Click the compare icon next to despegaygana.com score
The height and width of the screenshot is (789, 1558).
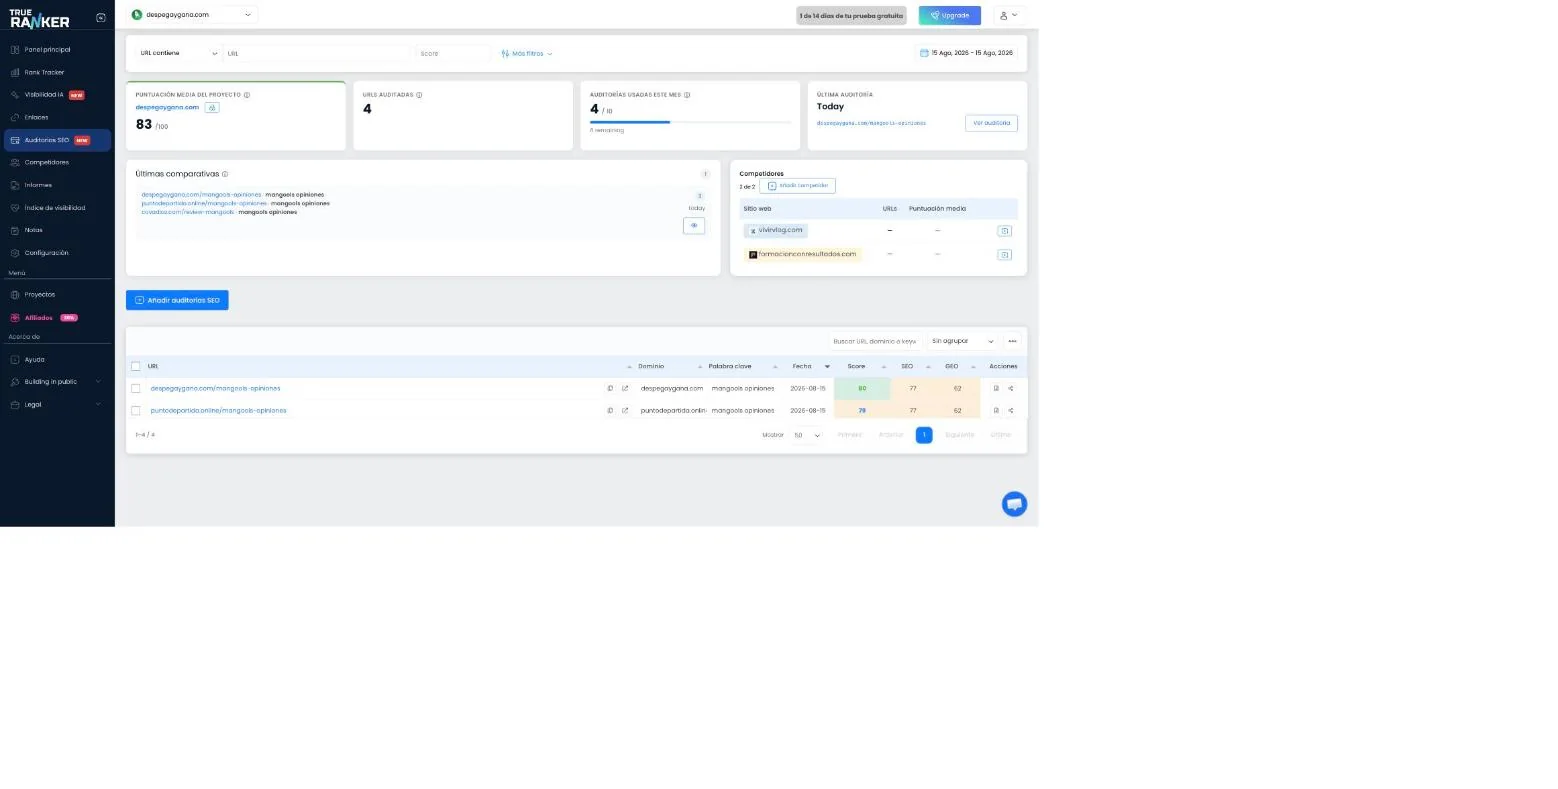(212, 107)
